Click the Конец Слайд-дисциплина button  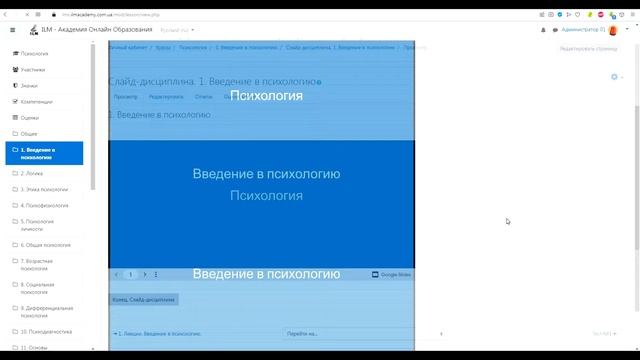(144, 300)
